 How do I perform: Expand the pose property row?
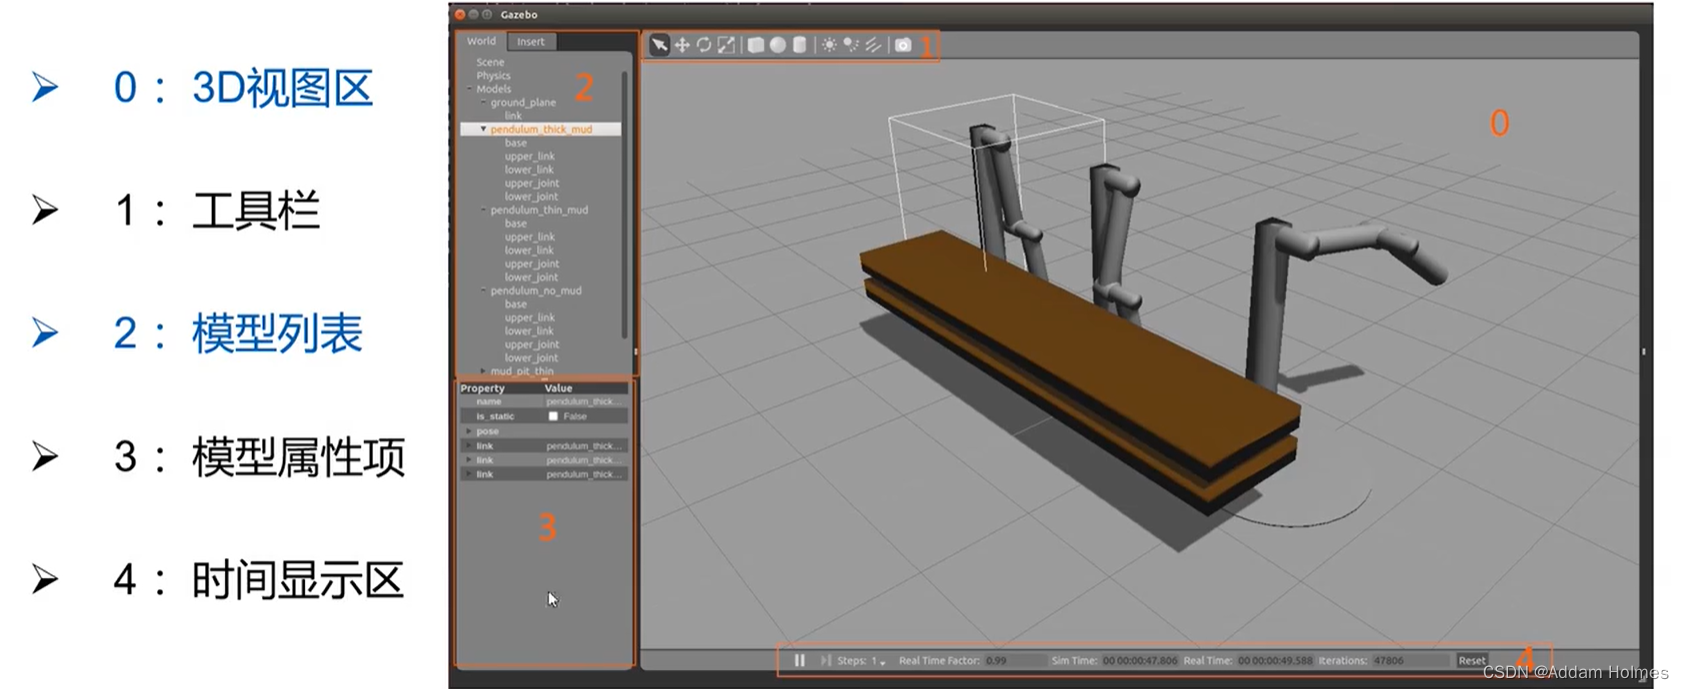[469, 431]
